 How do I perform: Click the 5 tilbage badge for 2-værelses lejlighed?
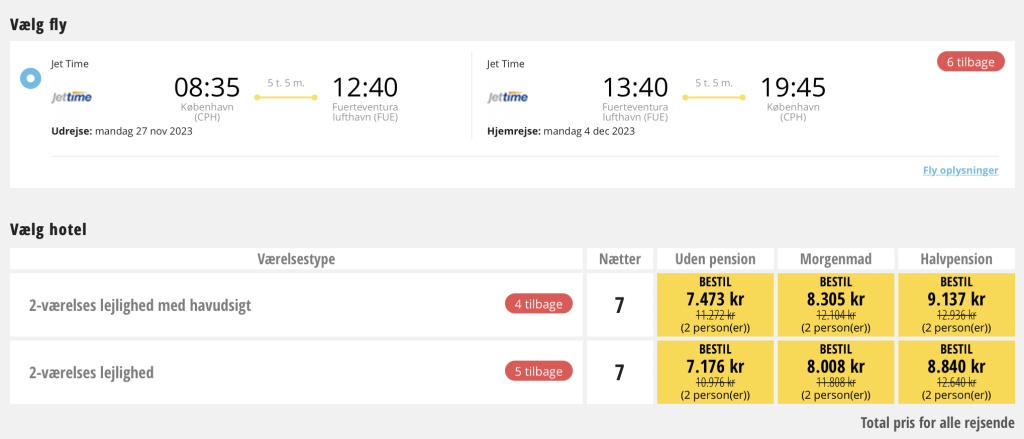tap(539, 372)
